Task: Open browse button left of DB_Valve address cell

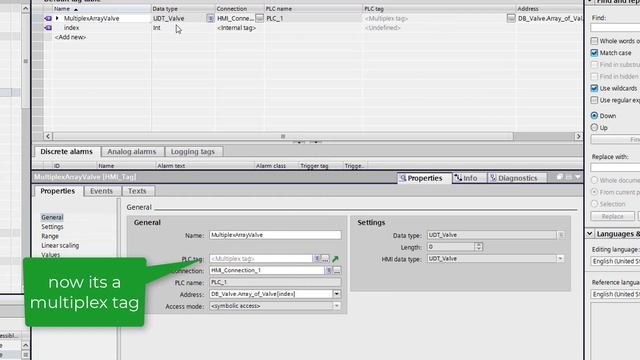Action: click(511, 18)
